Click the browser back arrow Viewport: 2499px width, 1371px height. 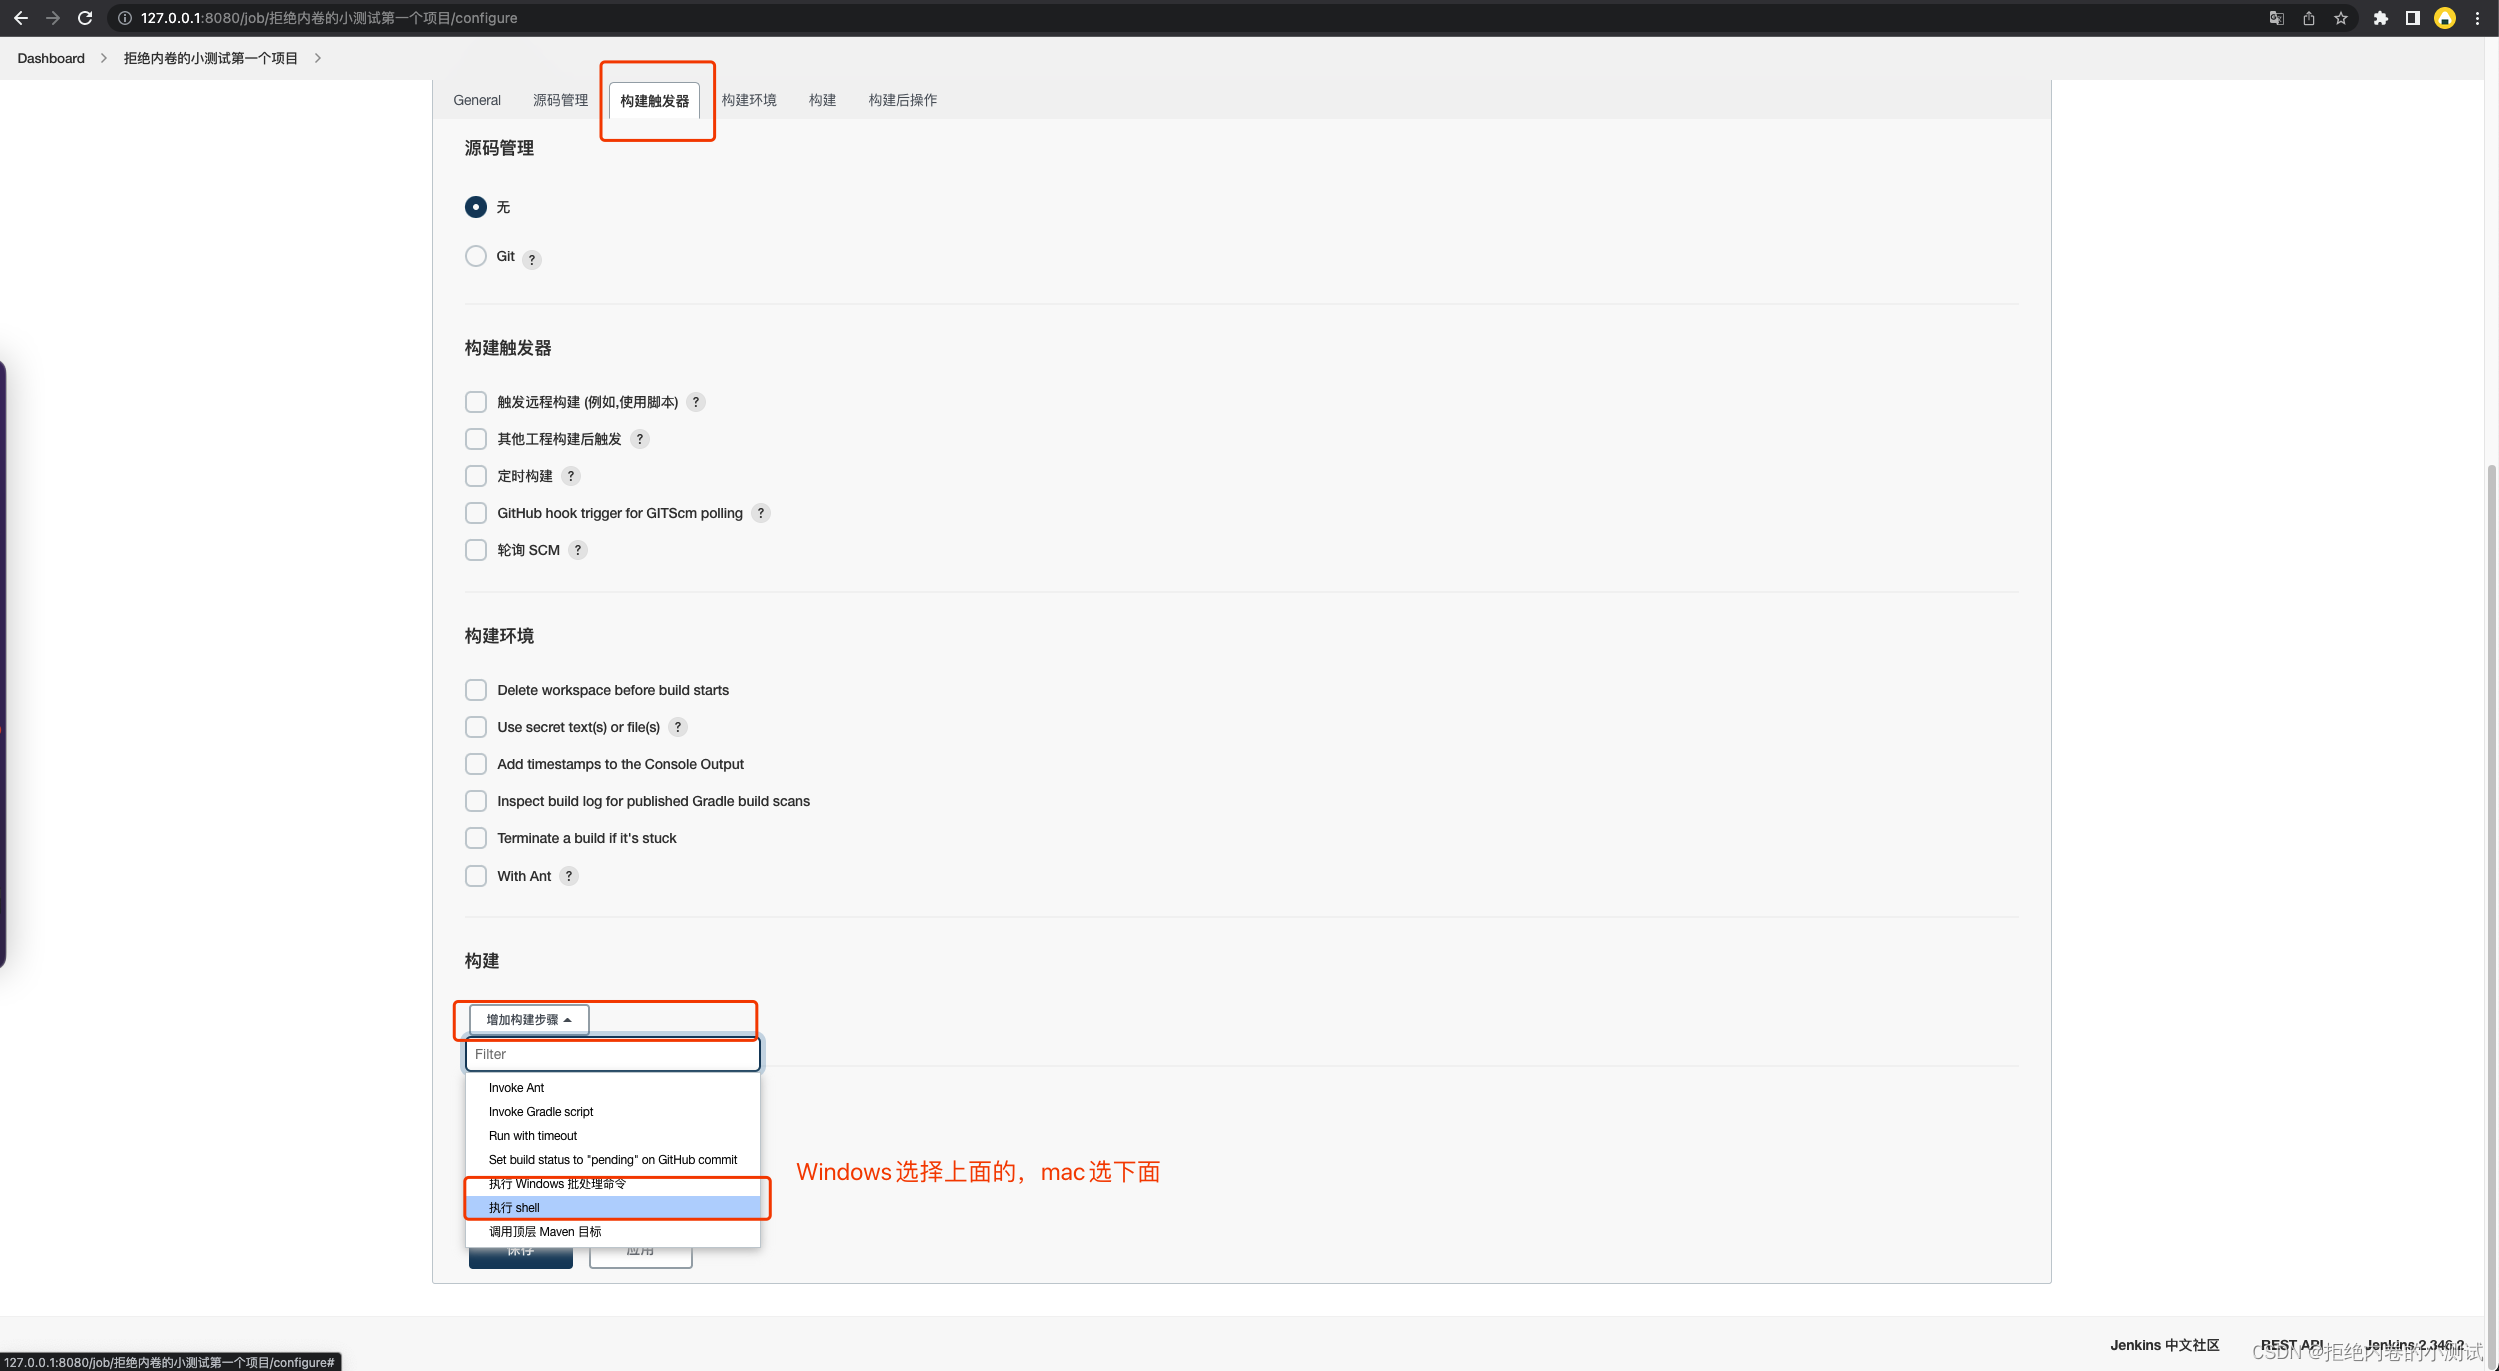20,18
